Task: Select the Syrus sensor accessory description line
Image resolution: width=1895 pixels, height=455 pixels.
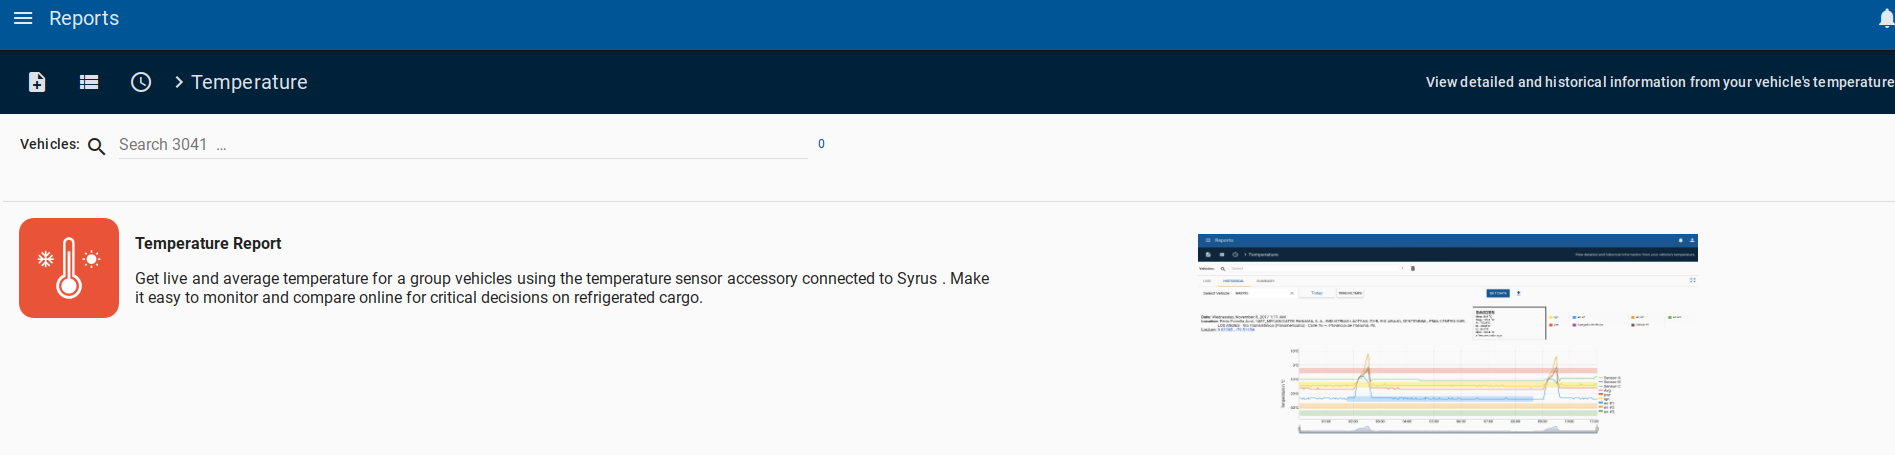Action: click(x=562, y=278)
